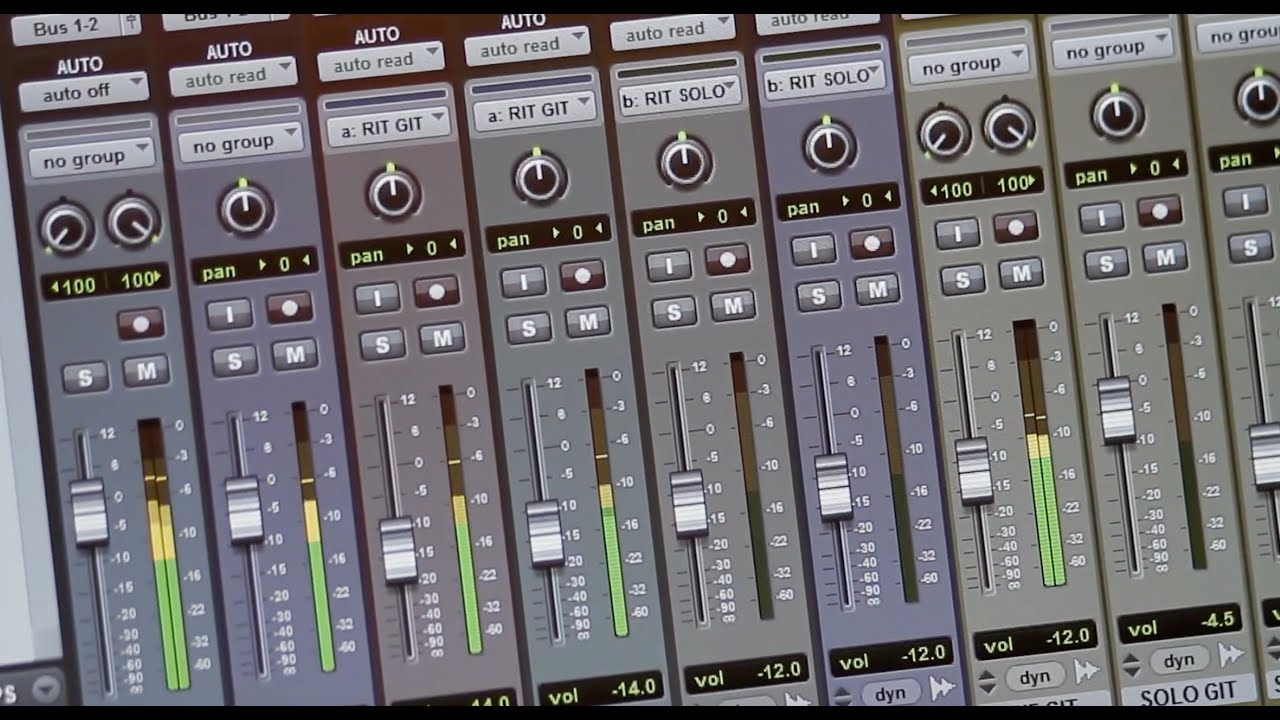
Task: Mute the auto off channel with the M button
Action: [146, 371]
